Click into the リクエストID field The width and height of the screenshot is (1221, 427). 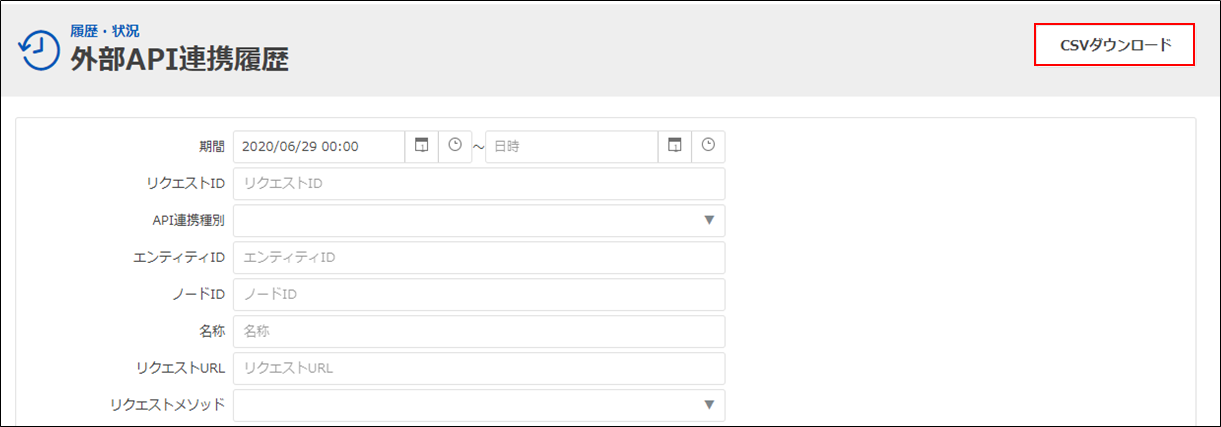[479, 183]
